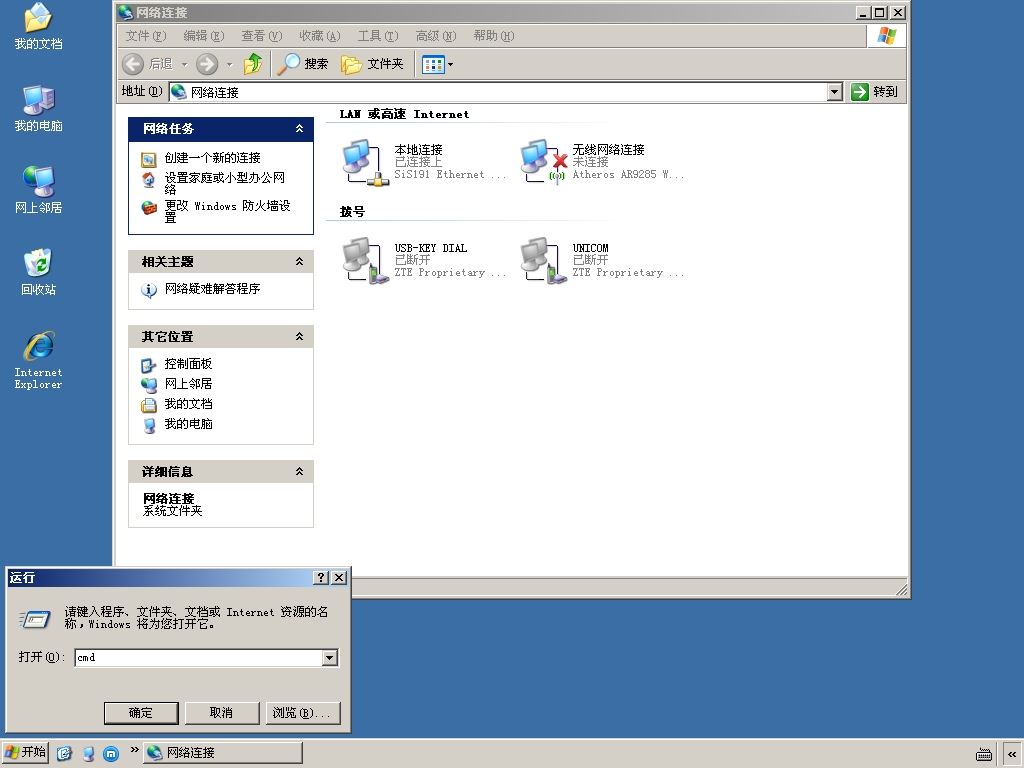Open the Run dialog 打开 combo dropdown arrow

(x=330, y=658)
